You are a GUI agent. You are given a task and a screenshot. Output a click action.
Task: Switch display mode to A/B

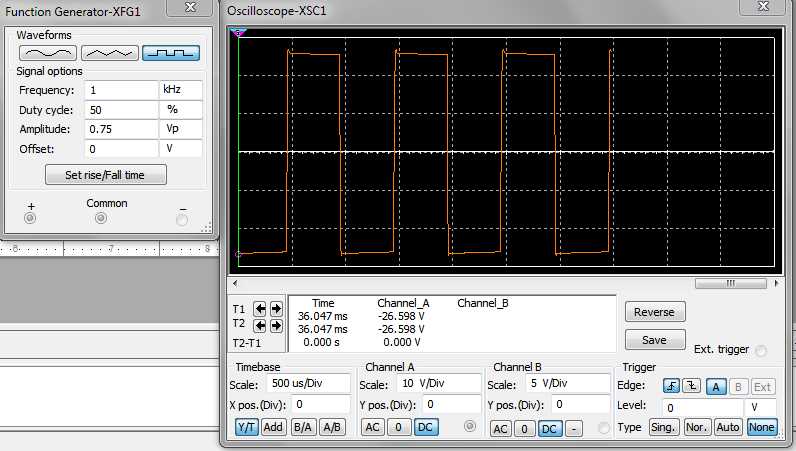(333, 427)
